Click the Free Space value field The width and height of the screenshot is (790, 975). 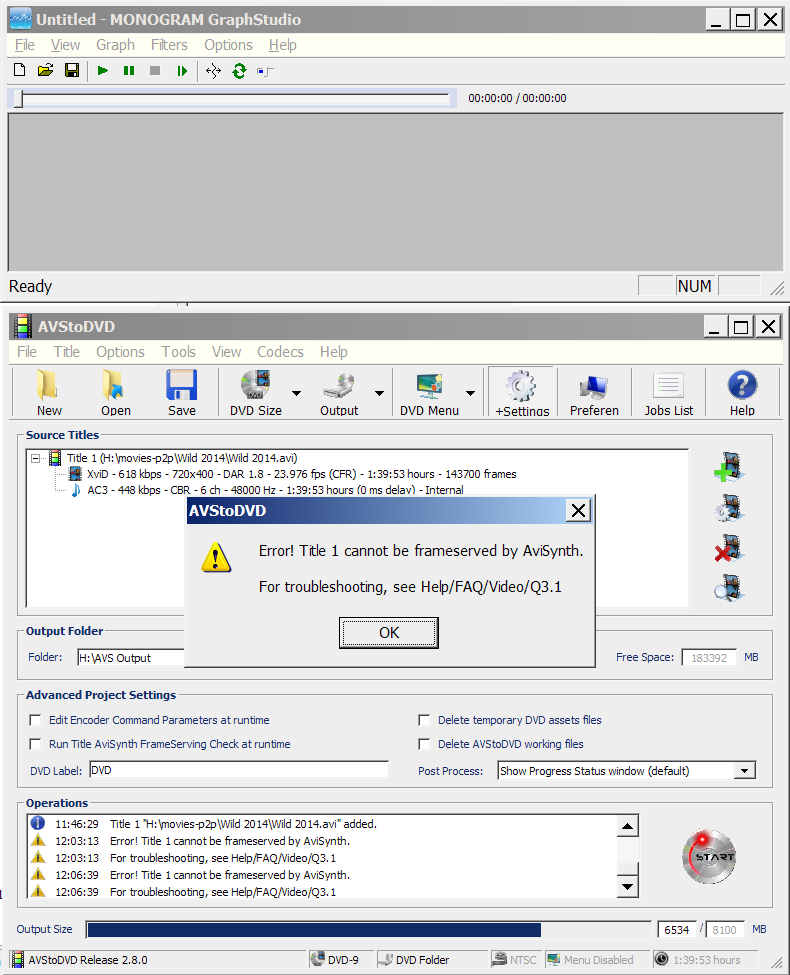click(709, 658)
